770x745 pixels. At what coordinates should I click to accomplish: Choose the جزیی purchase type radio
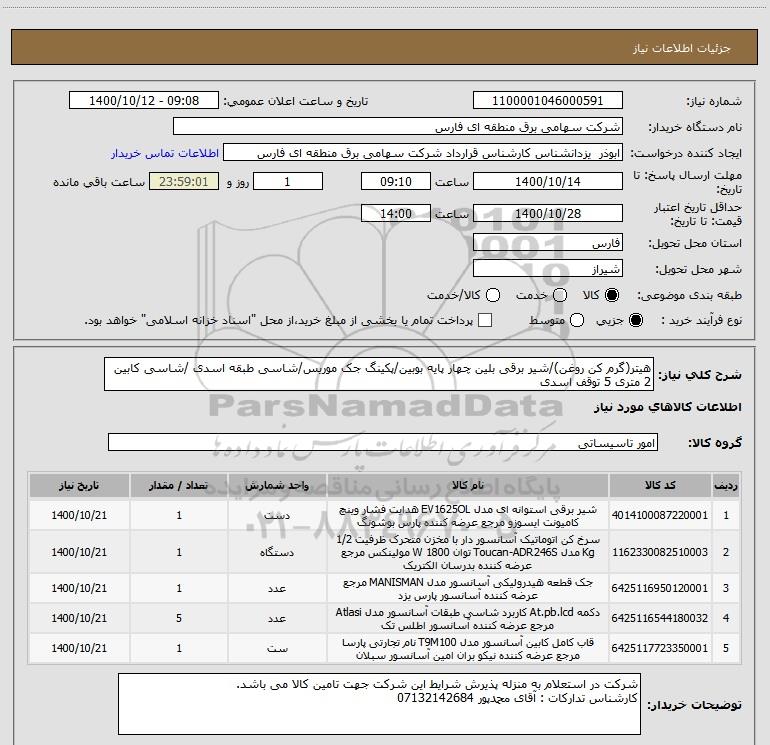636,320
